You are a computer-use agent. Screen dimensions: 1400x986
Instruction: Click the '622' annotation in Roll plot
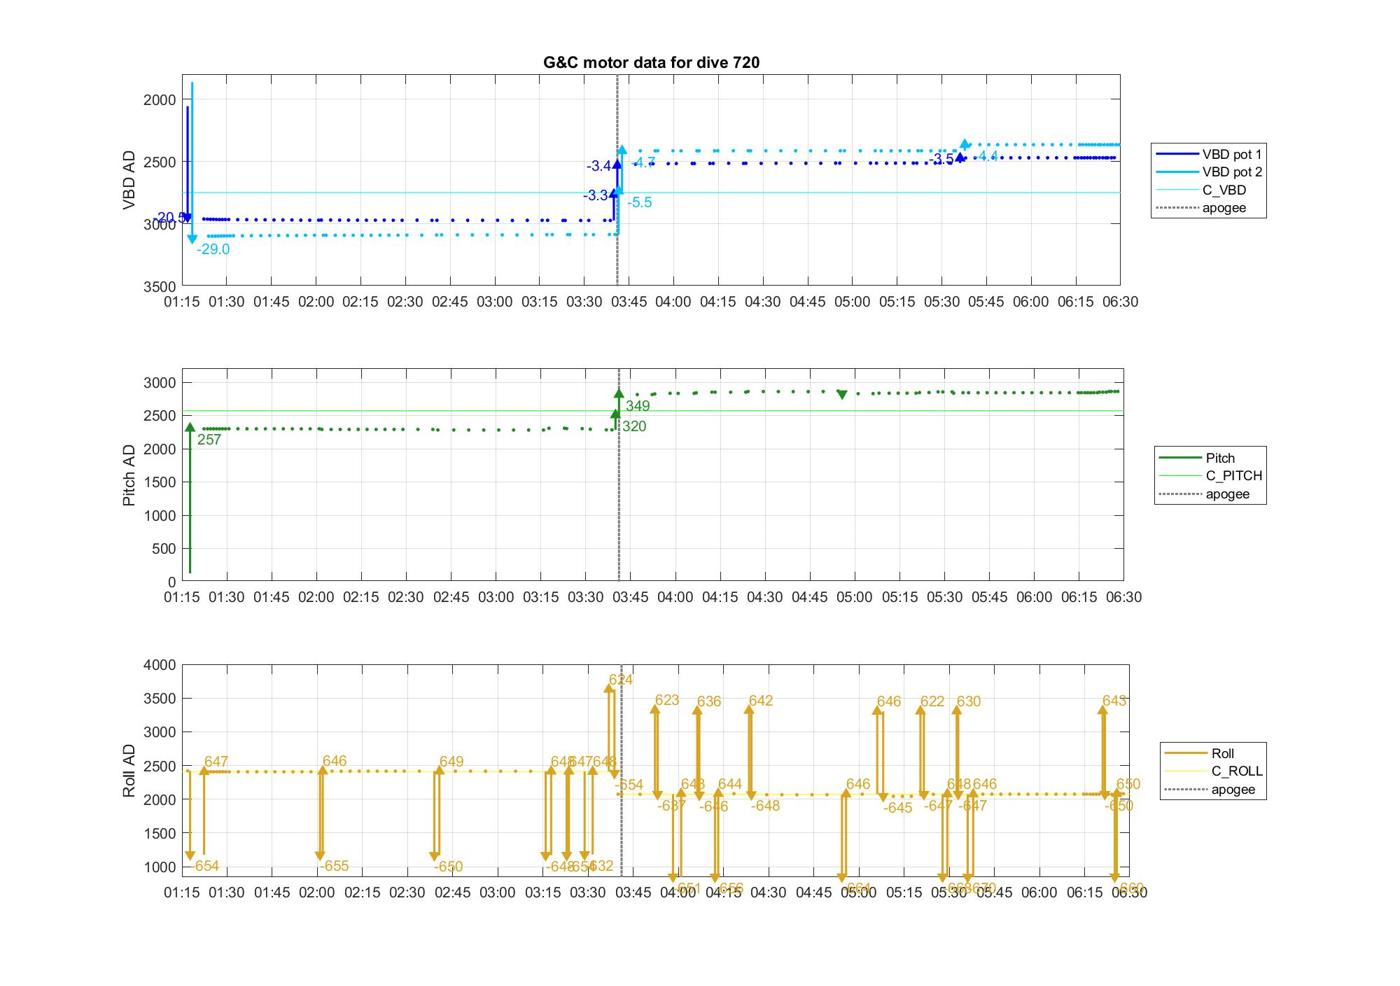[x=932, y=701]
